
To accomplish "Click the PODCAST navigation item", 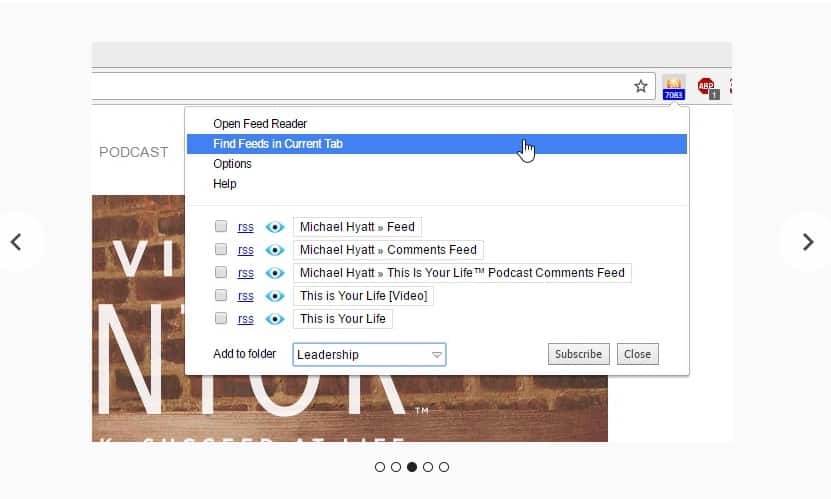I will pyautogui.click(x=134, y=153).
